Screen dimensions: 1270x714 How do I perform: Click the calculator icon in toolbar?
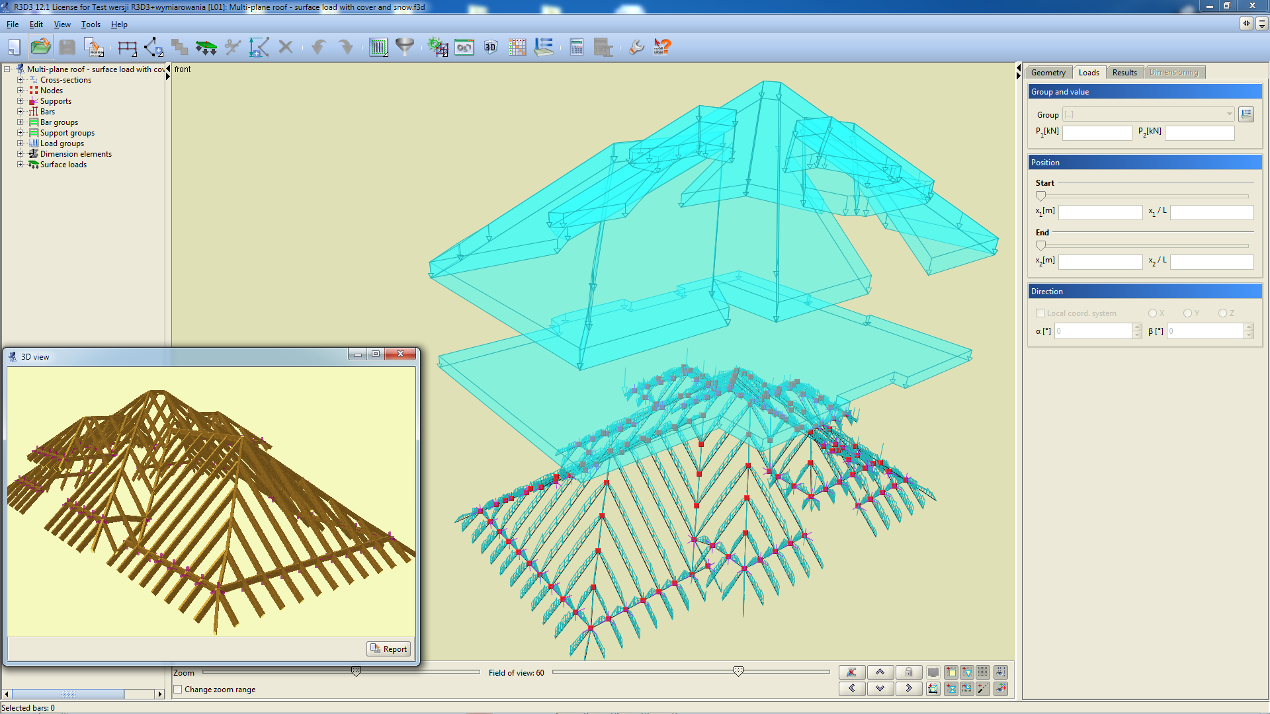click(577, 47)
